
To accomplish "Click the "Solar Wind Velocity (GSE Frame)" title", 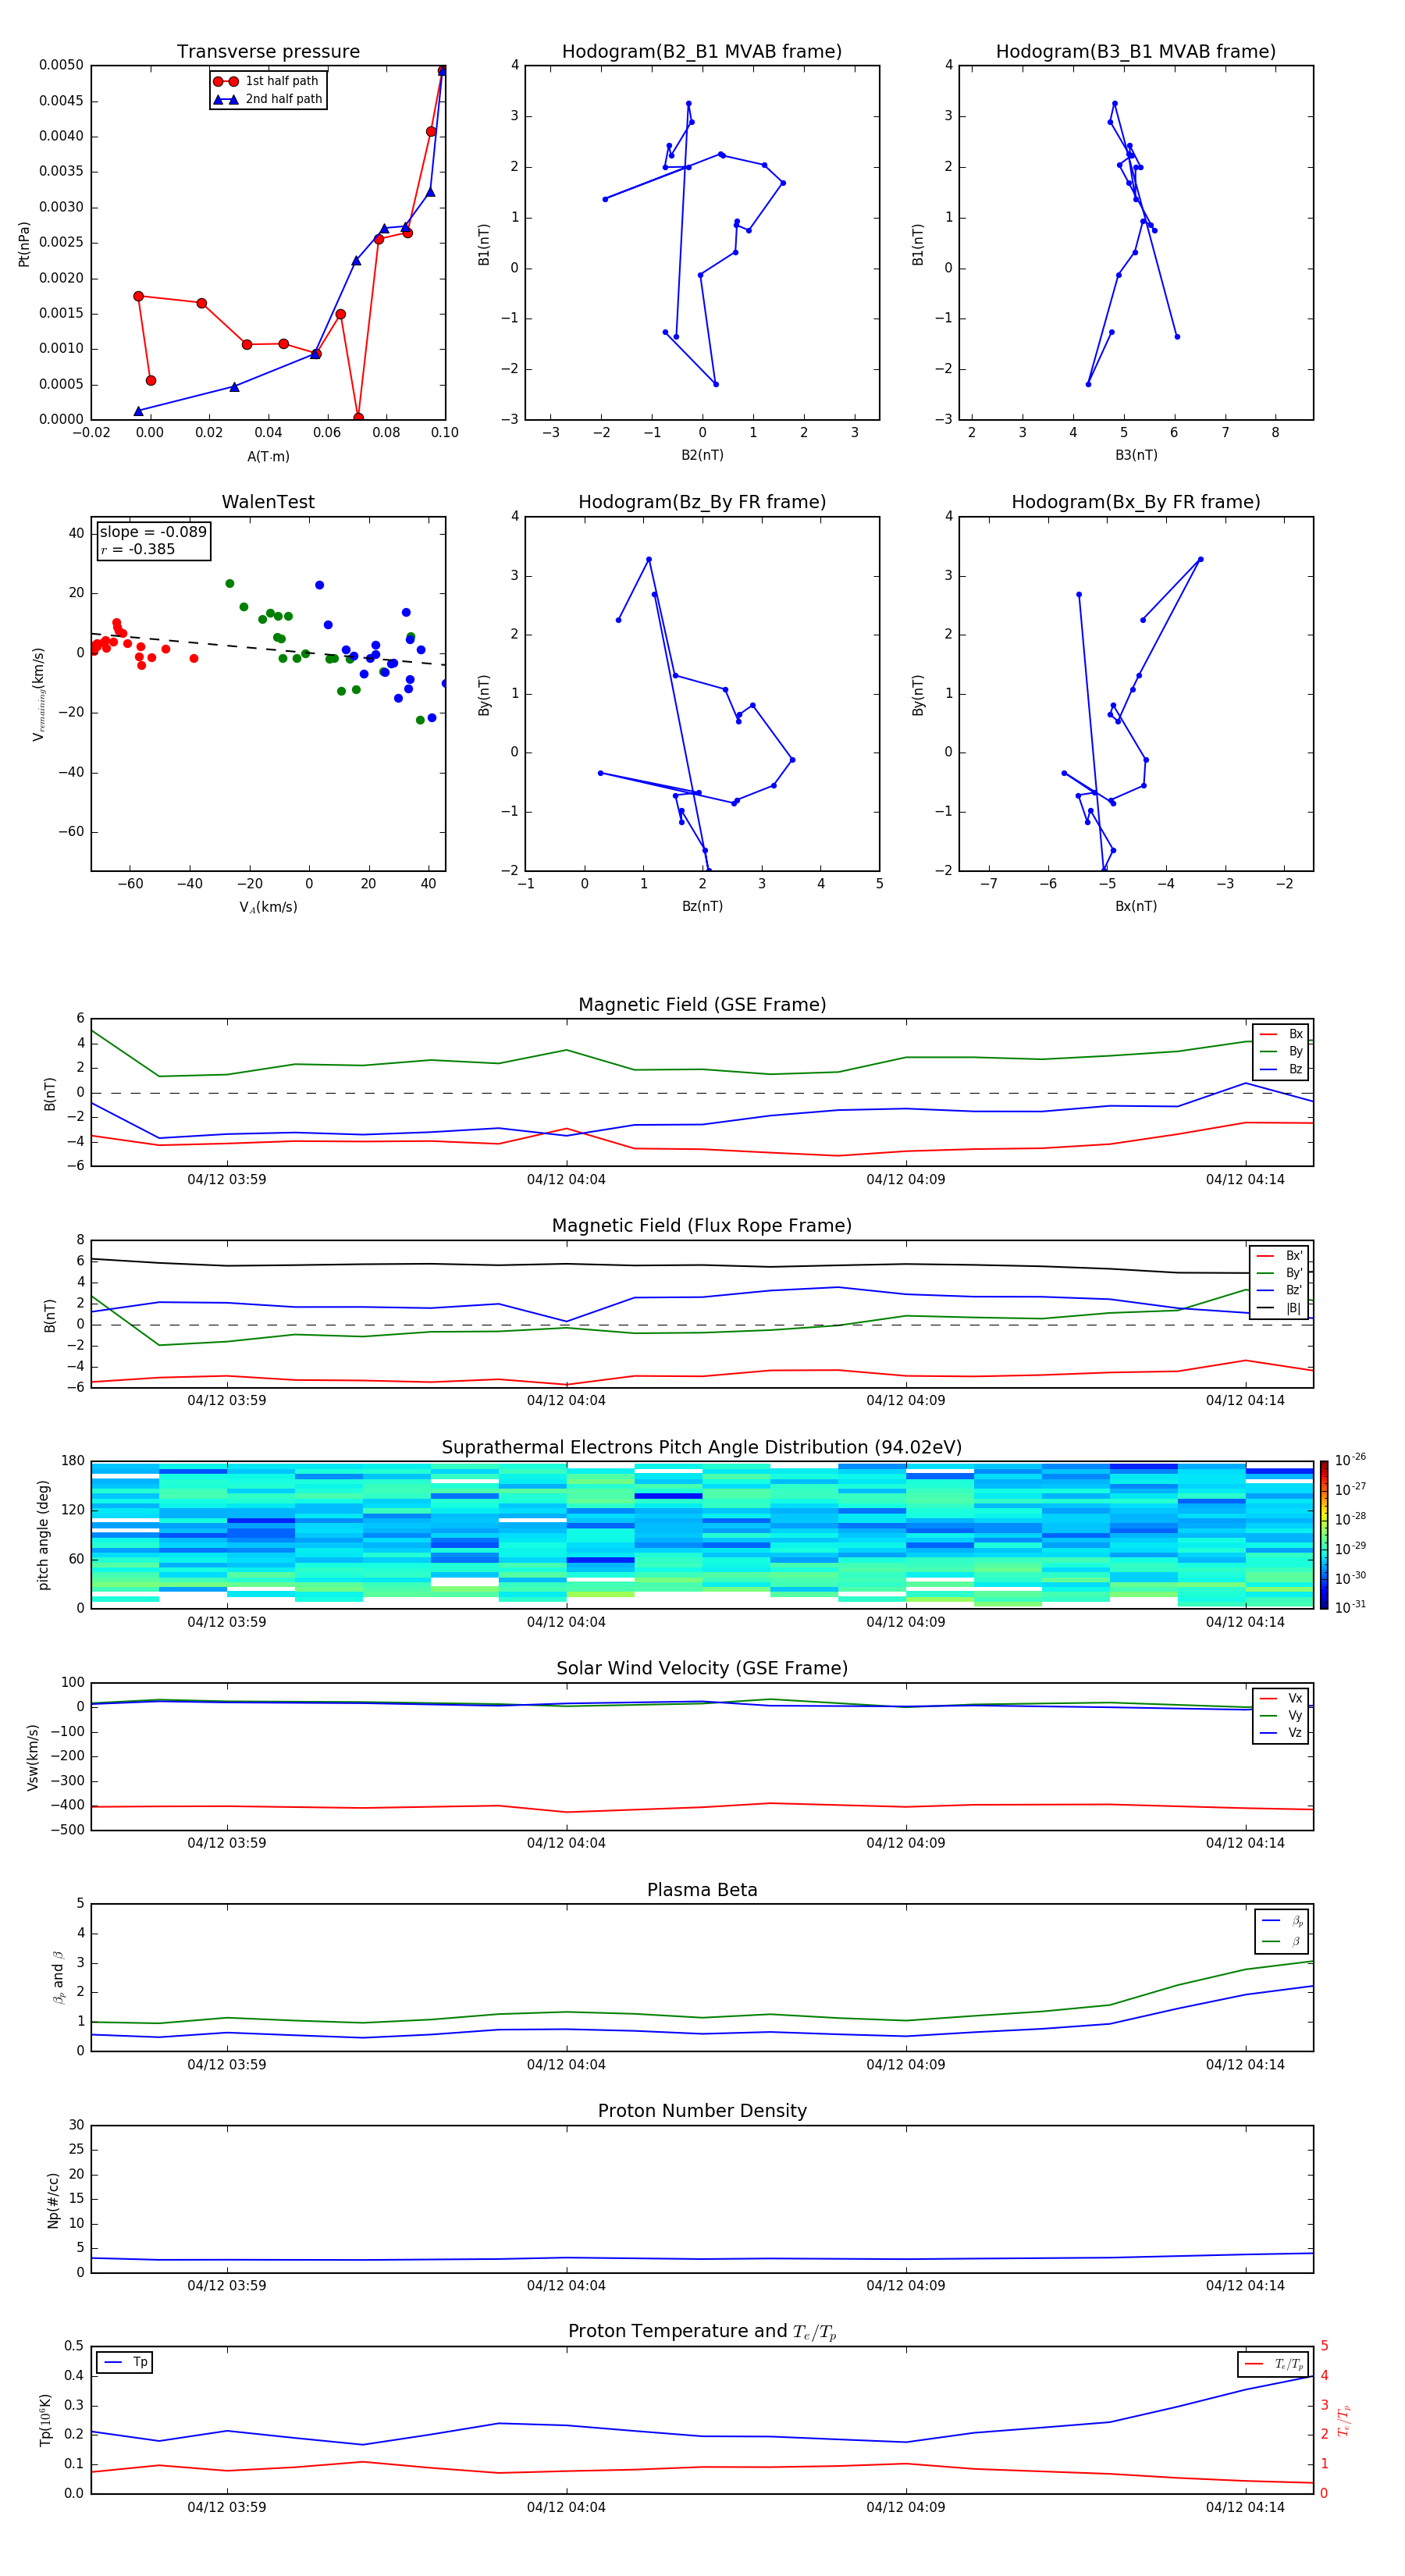I will [702, 1669].
